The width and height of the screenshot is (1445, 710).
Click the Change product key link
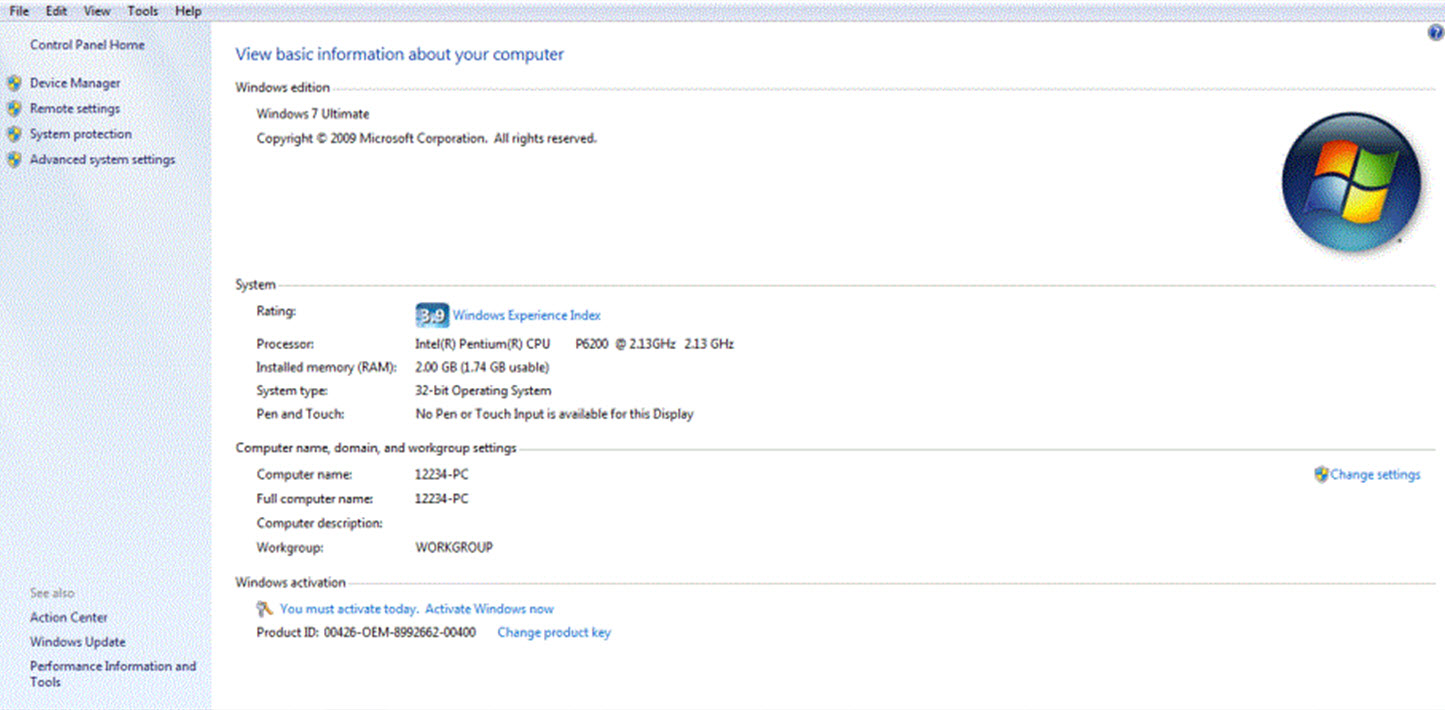point(553,632)
